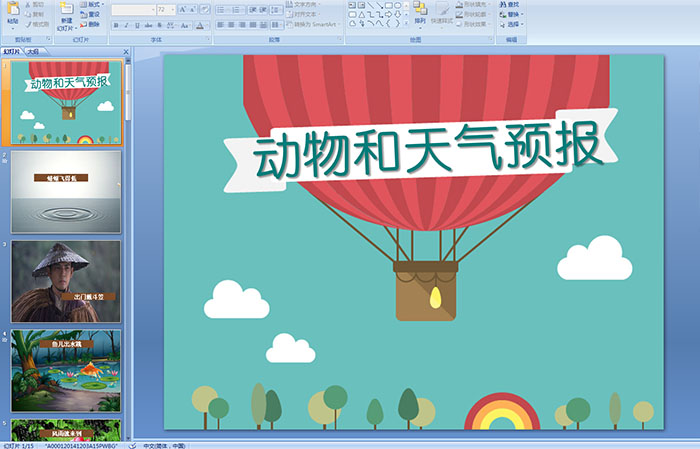Open the Clipboard pane launcher
This screenshot has width=700, height=449.
click(49, 39)
